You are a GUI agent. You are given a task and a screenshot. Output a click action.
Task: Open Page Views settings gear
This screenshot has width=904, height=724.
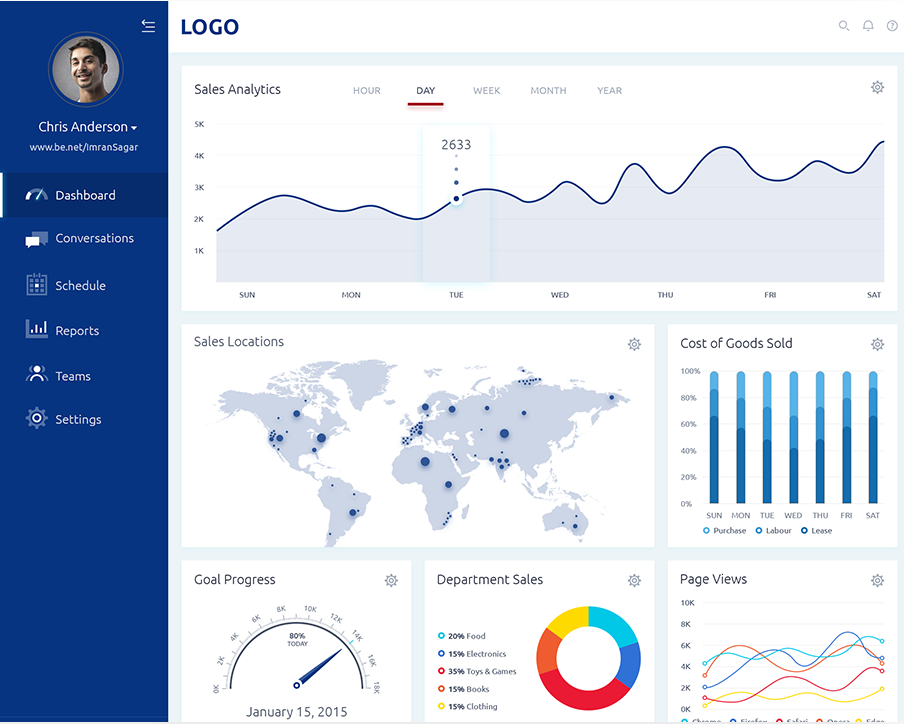[877, 580]
